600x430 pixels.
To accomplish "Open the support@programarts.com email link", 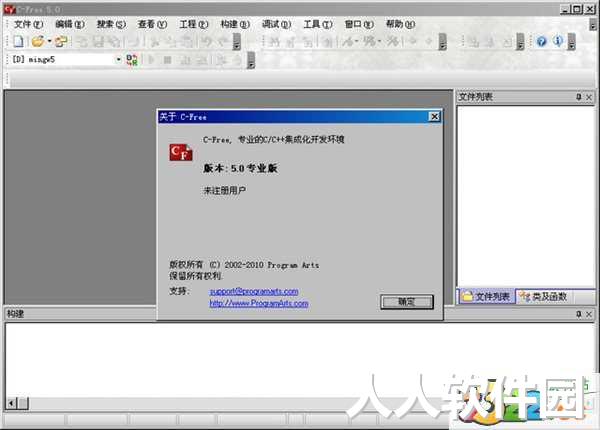I will pyautogui.click(x=254, y=292).
